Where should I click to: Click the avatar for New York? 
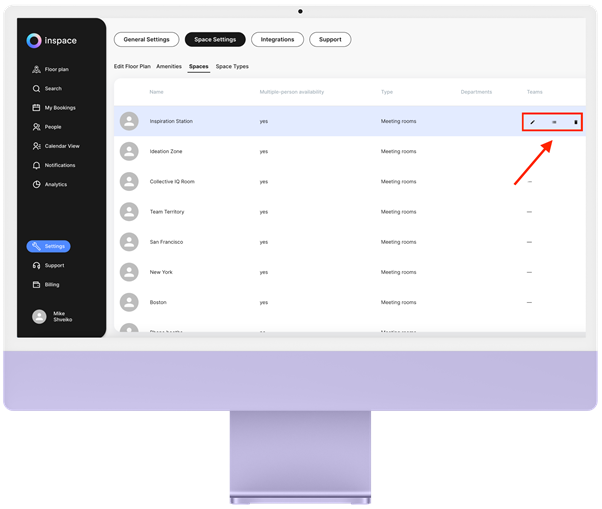(129, 272)
